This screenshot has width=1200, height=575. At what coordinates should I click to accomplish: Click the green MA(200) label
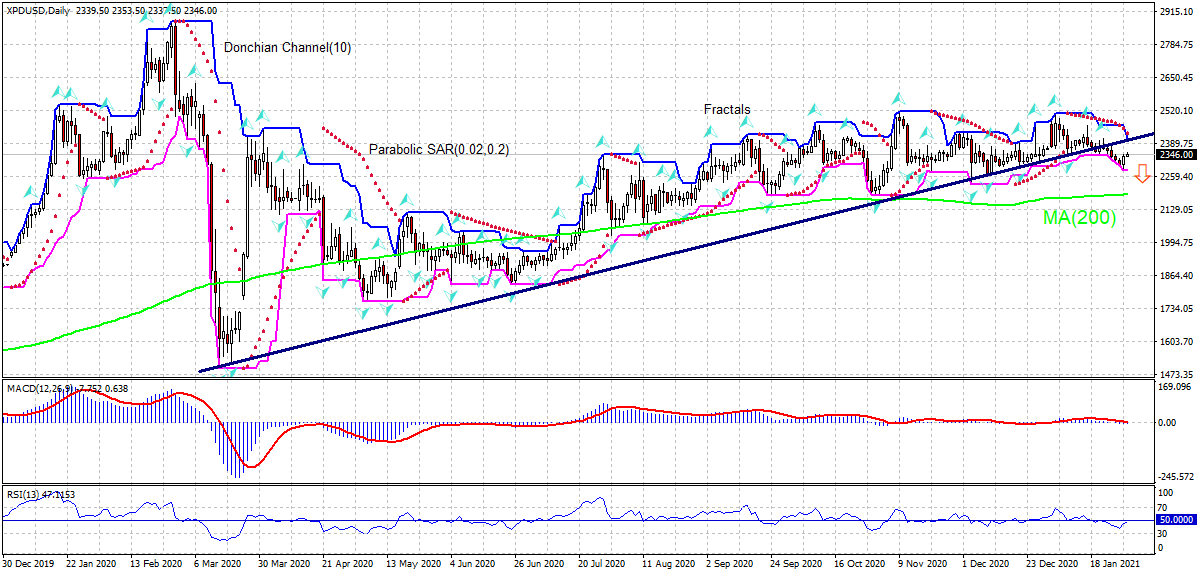click(1079, 217)
